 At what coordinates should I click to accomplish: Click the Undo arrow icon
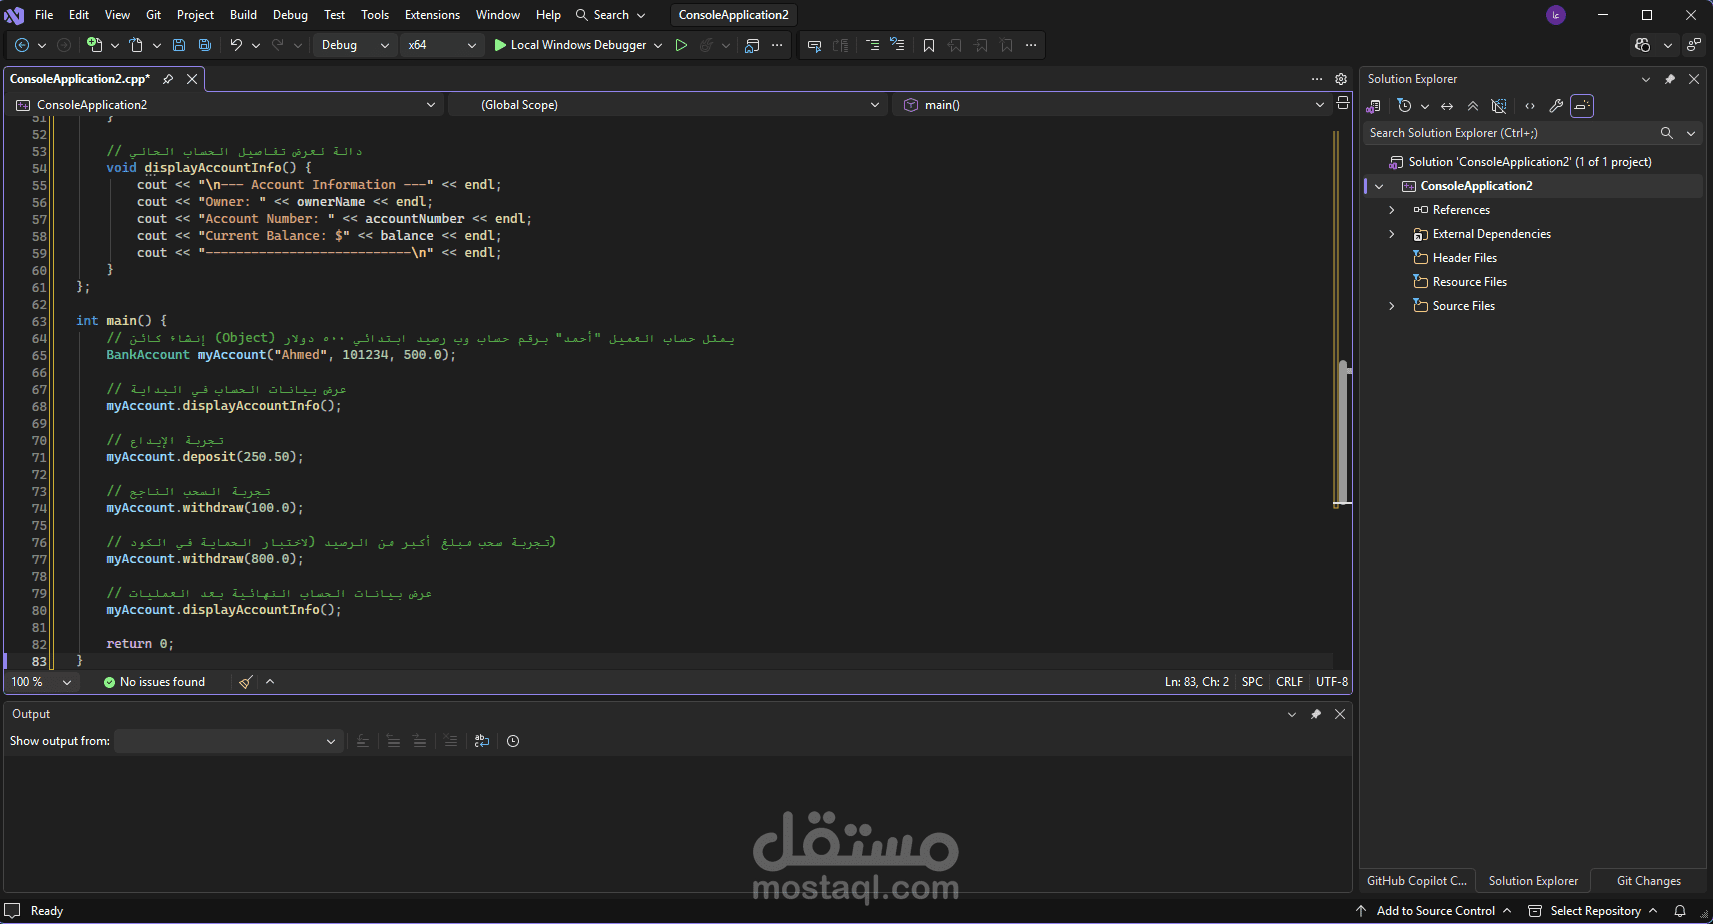click(x=236, y=45)
